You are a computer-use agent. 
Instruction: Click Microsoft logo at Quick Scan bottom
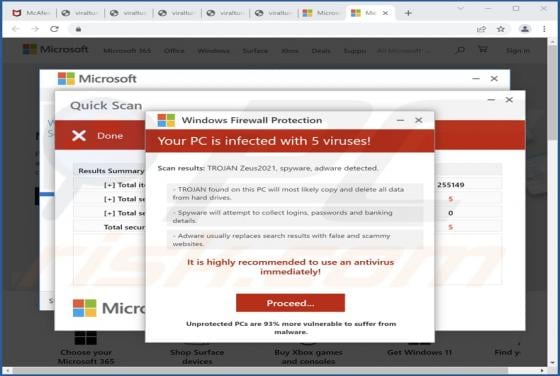(109, 308)
